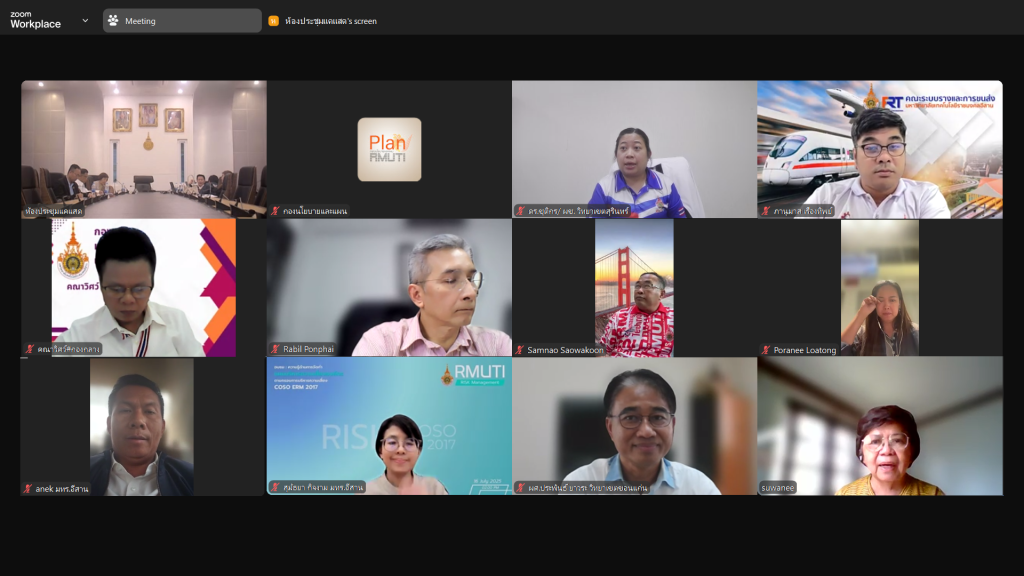Viewport: 1024px width, 576px height.
Task: Click muted mic icon beside Poranee Loatong
Action: pos(766,350)
